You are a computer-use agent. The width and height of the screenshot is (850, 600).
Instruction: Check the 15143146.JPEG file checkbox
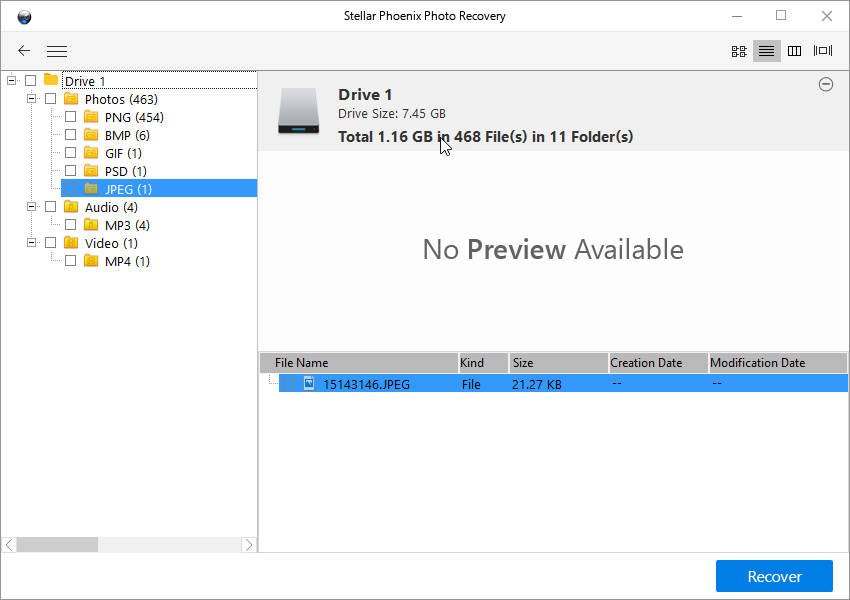coord(288,384)
